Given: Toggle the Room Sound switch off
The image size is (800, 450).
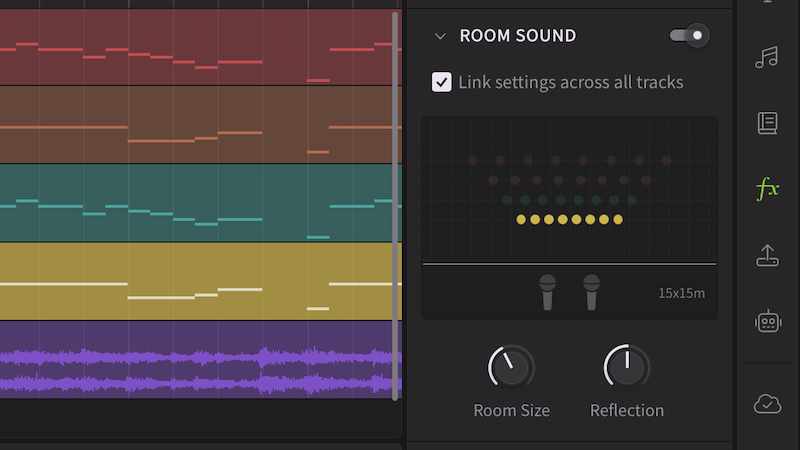Looking at the screenshot, I should pos(689,36).
